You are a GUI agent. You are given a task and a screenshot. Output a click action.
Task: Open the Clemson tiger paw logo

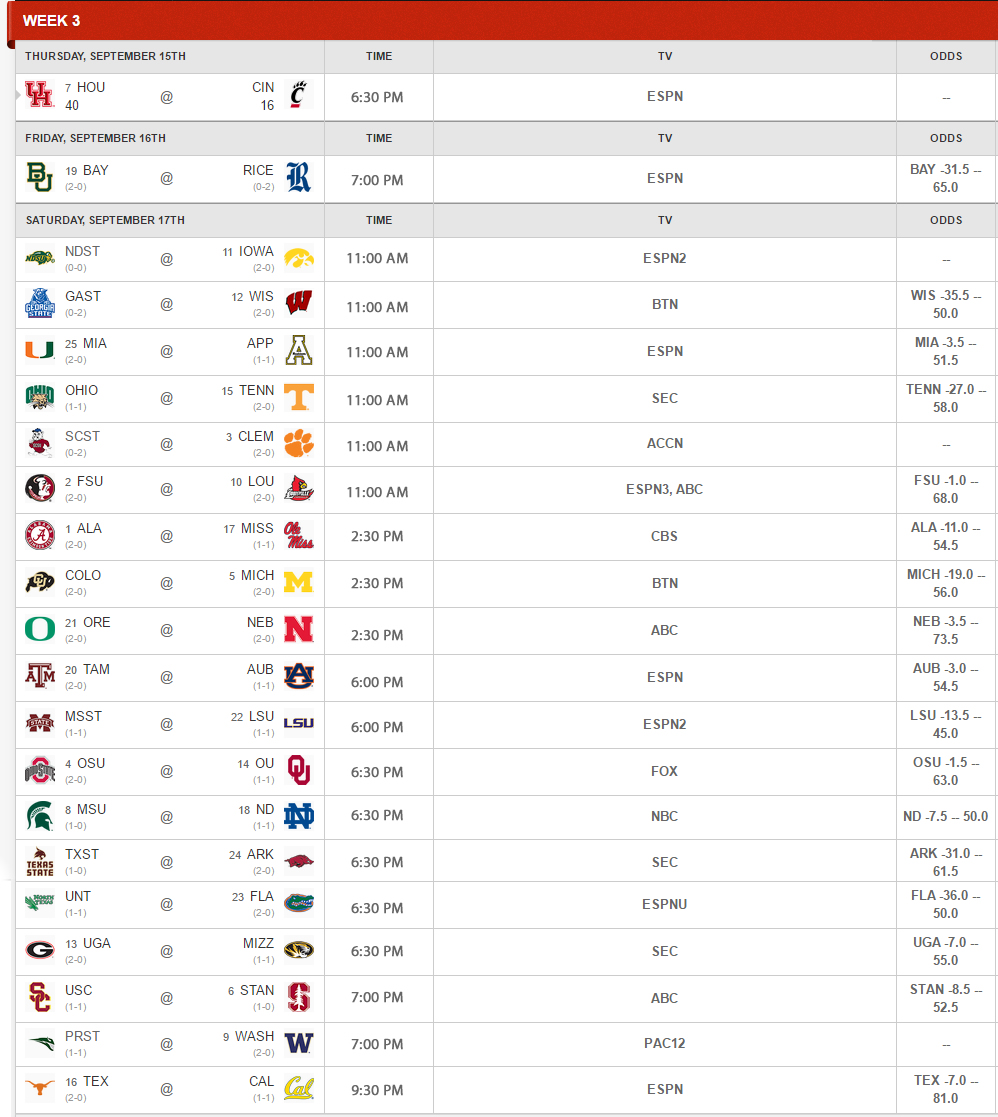click(x=298, y=442)
